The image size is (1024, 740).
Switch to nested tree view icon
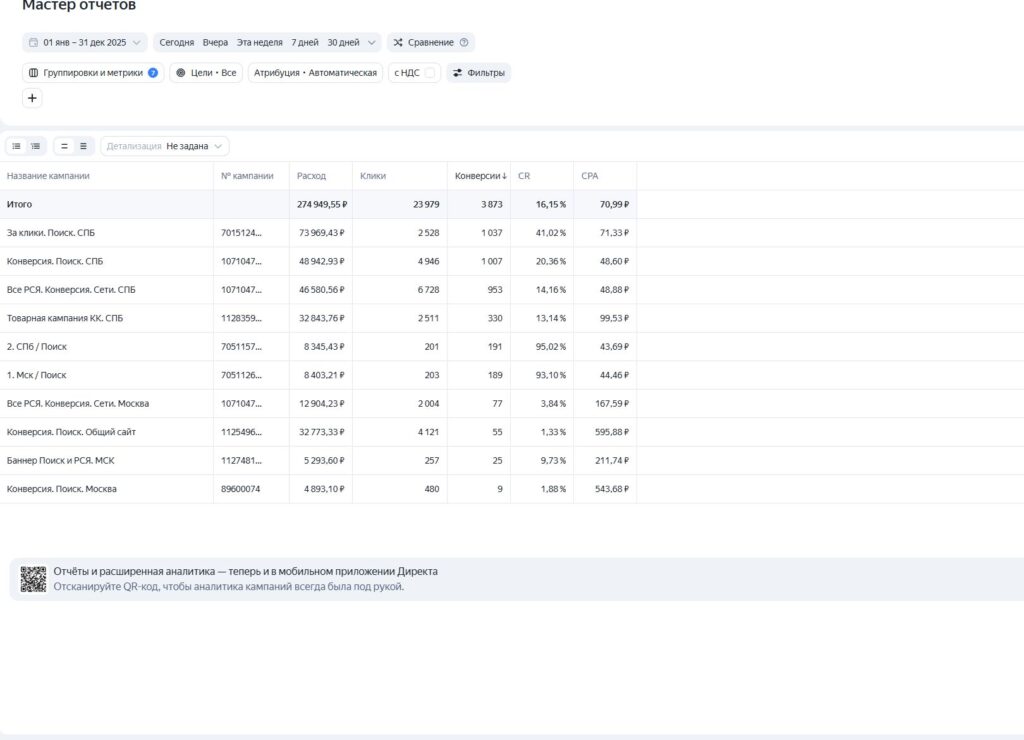(x=36, y=146)
